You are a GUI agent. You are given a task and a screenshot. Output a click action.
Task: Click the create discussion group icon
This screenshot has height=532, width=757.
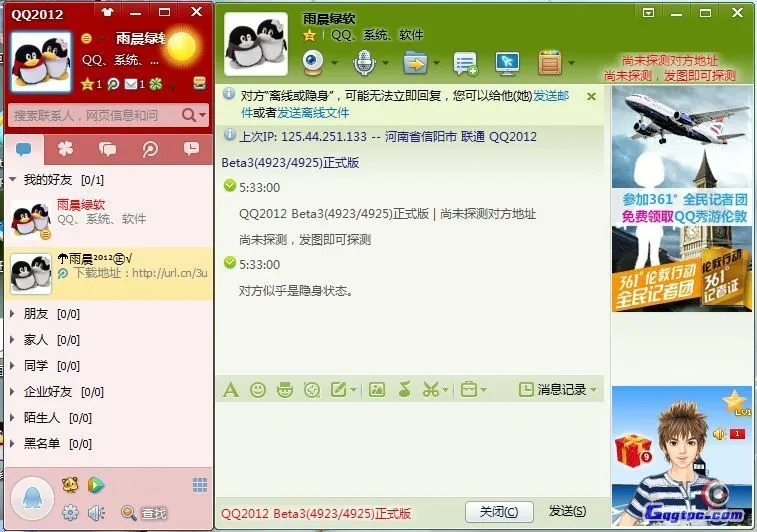coord(465,64)
